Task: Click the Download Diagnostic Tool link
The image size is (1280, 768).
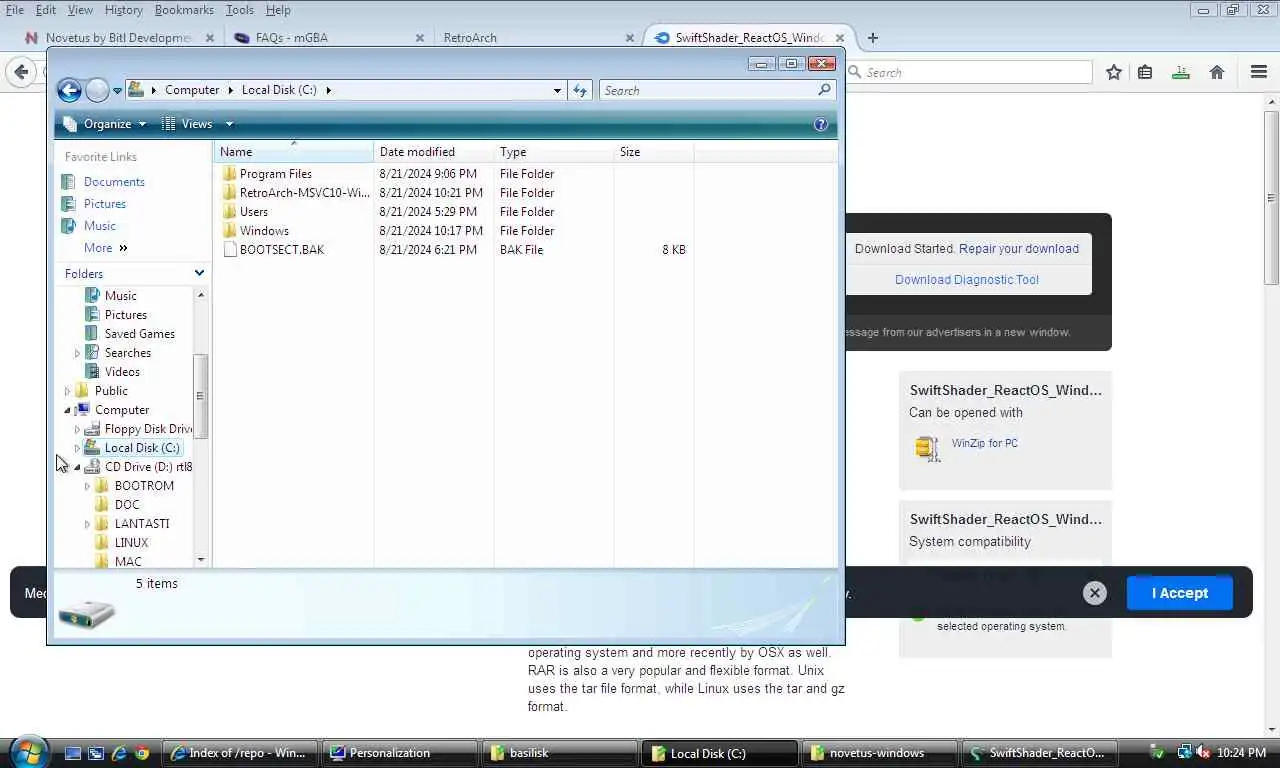Action: pyautogui.click(x=967, y=280)
